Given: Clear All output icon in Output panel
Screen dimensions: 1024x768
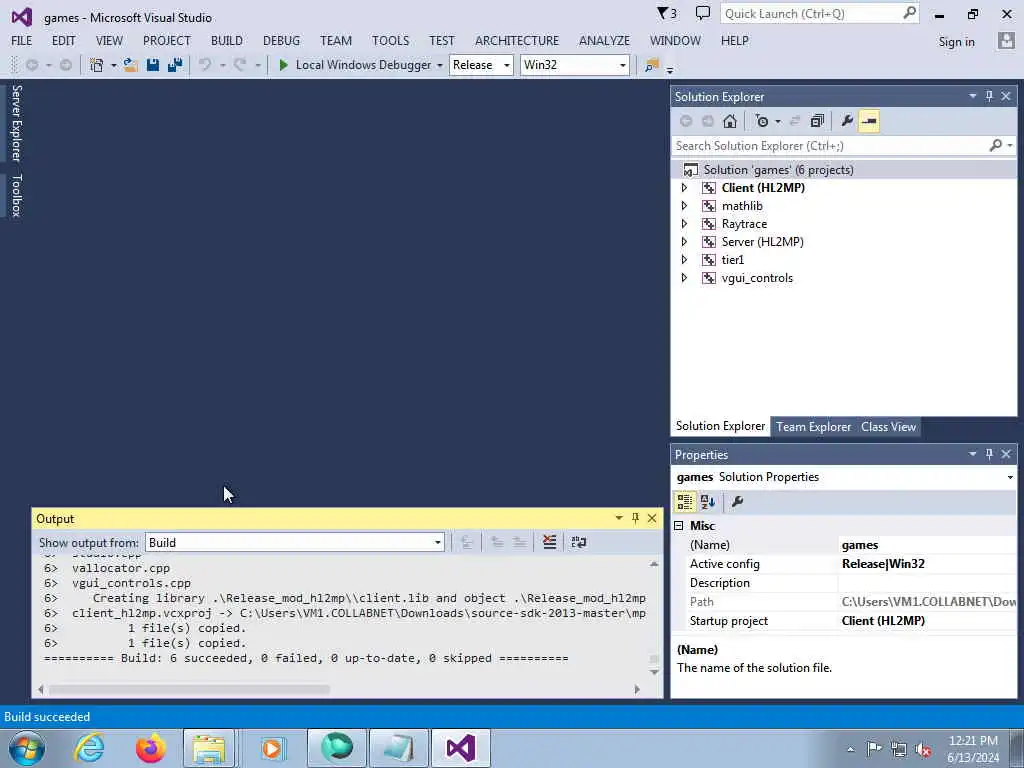Looking at the screenshot, I should pyautogui.click(x=550, y=542).
